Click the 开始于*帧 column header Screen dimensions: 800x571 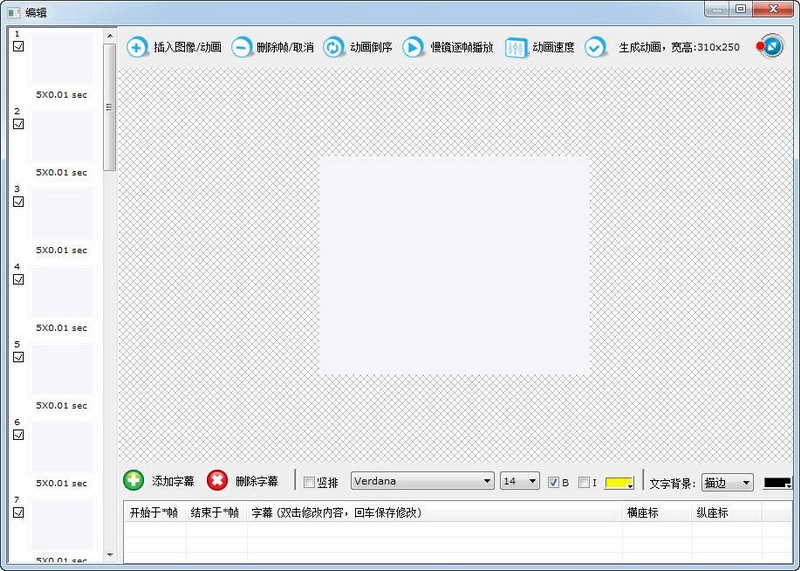(154, 513)
